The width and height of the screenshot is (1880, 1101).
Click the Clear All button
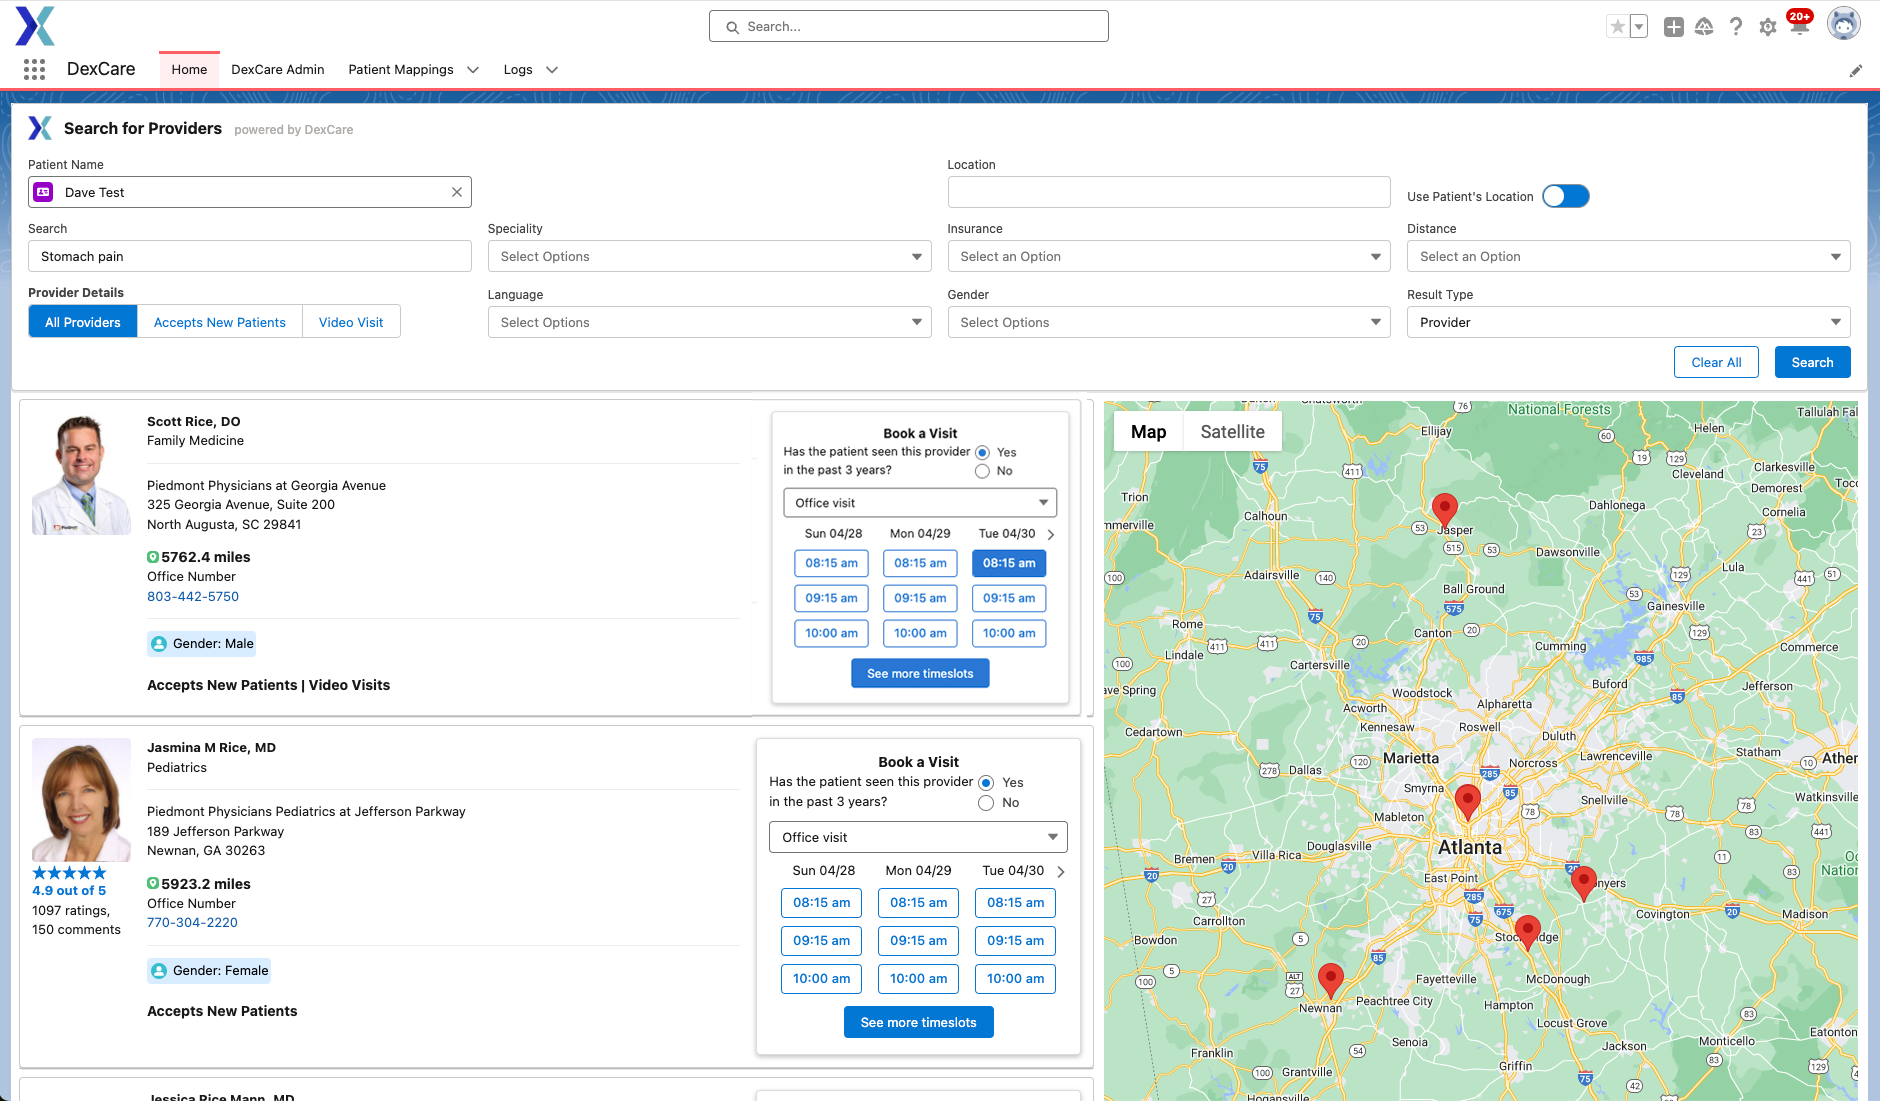coord(1716,362)
